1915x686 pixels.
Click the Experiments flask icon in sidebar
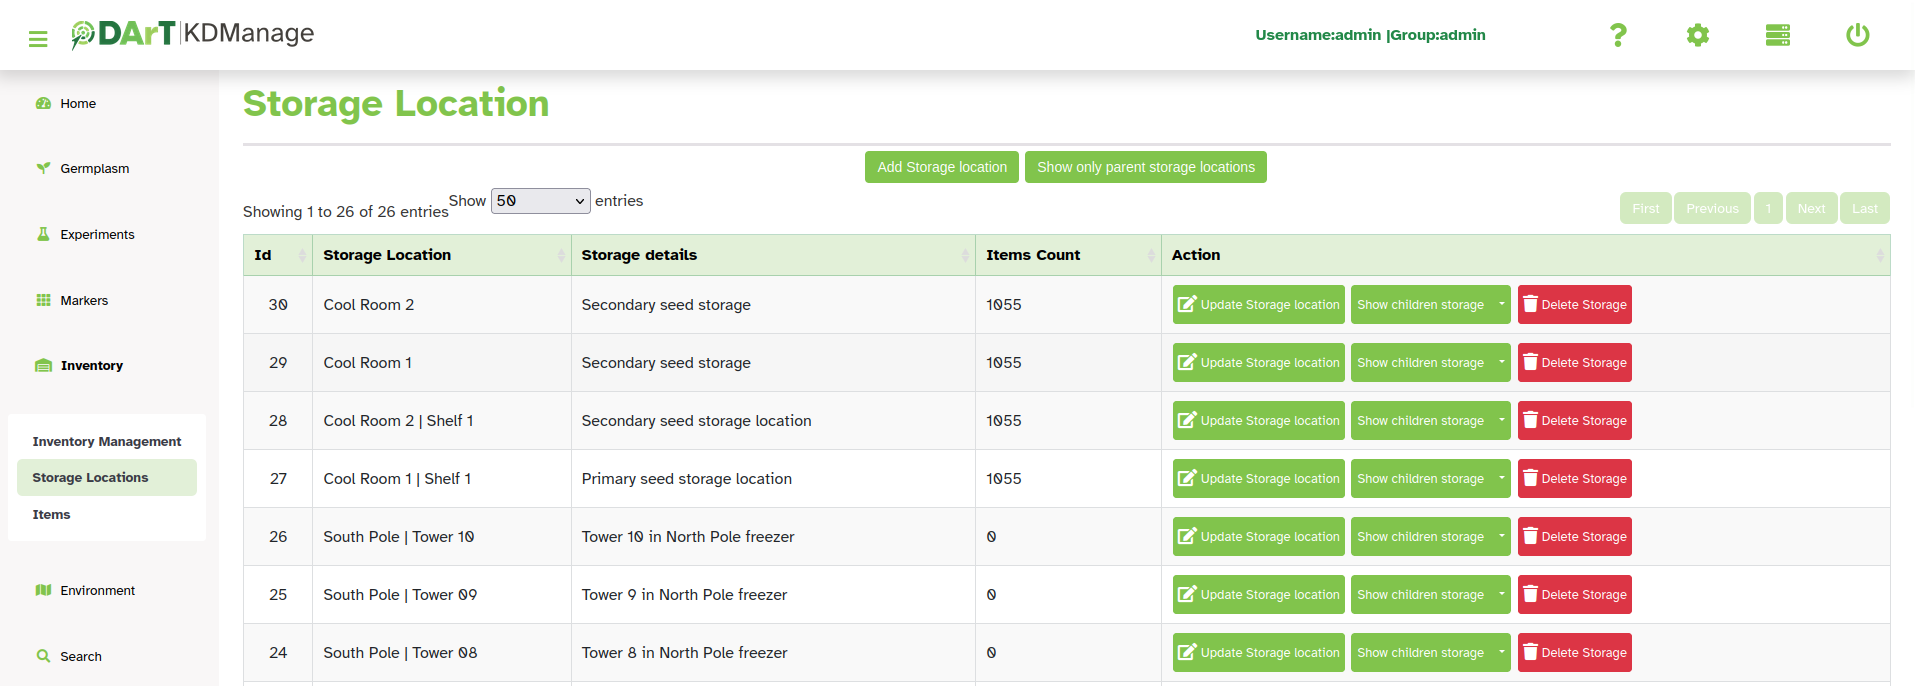tap(43, 234)
